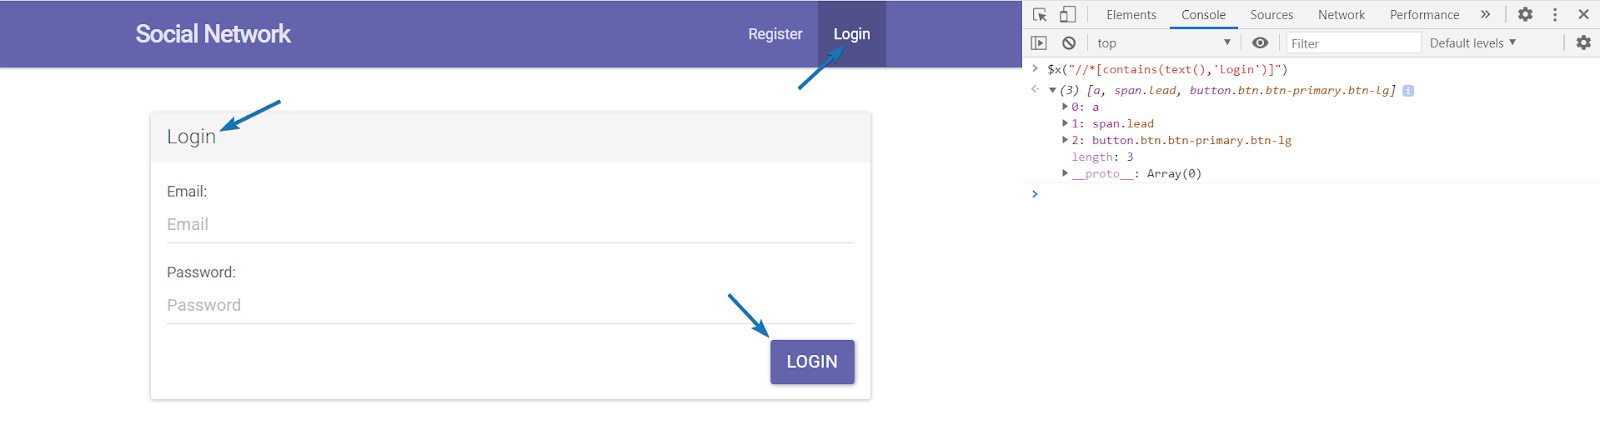This screenshot has width=1600, height=425.
Task: Clear the console with the ban icon
Action: (1069, 43)
